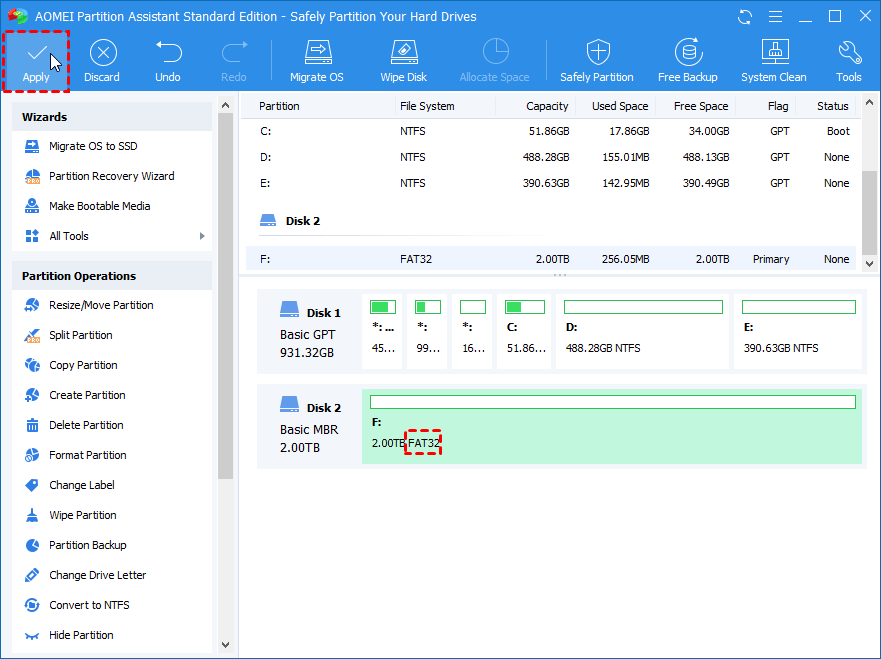Start Free Backup from toolbar
The image size is (881, 659).
(688, 52)
